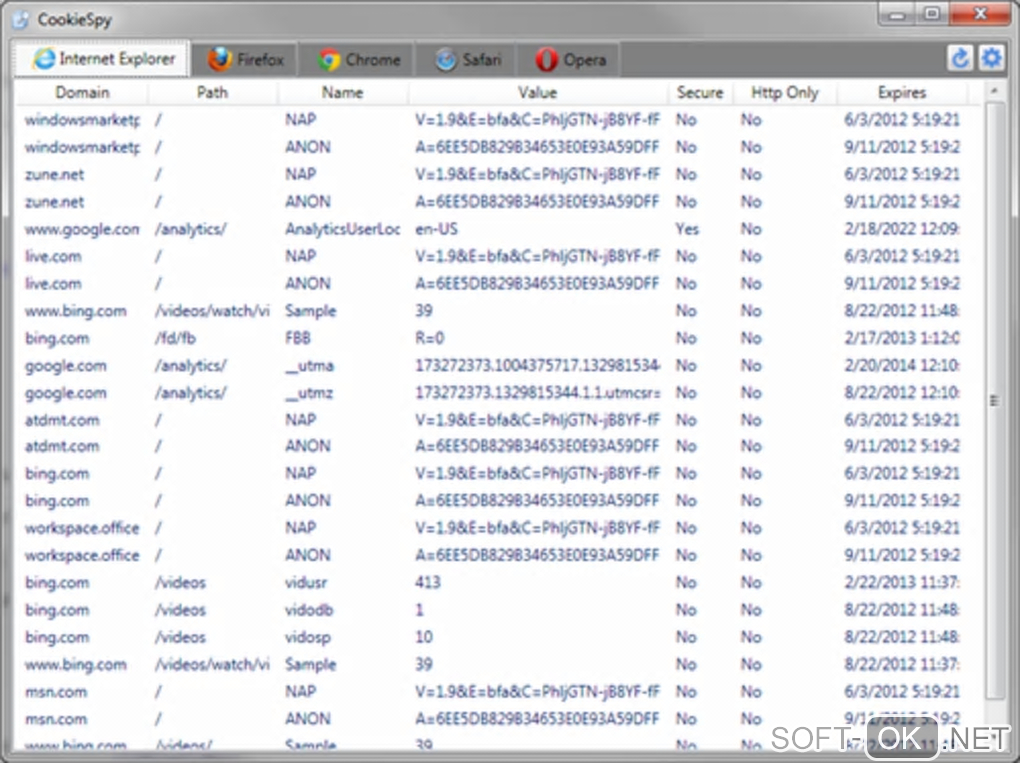Switch to the Firefox tab
Viewport: 1020px width, 763px height.
coord(245,60)
